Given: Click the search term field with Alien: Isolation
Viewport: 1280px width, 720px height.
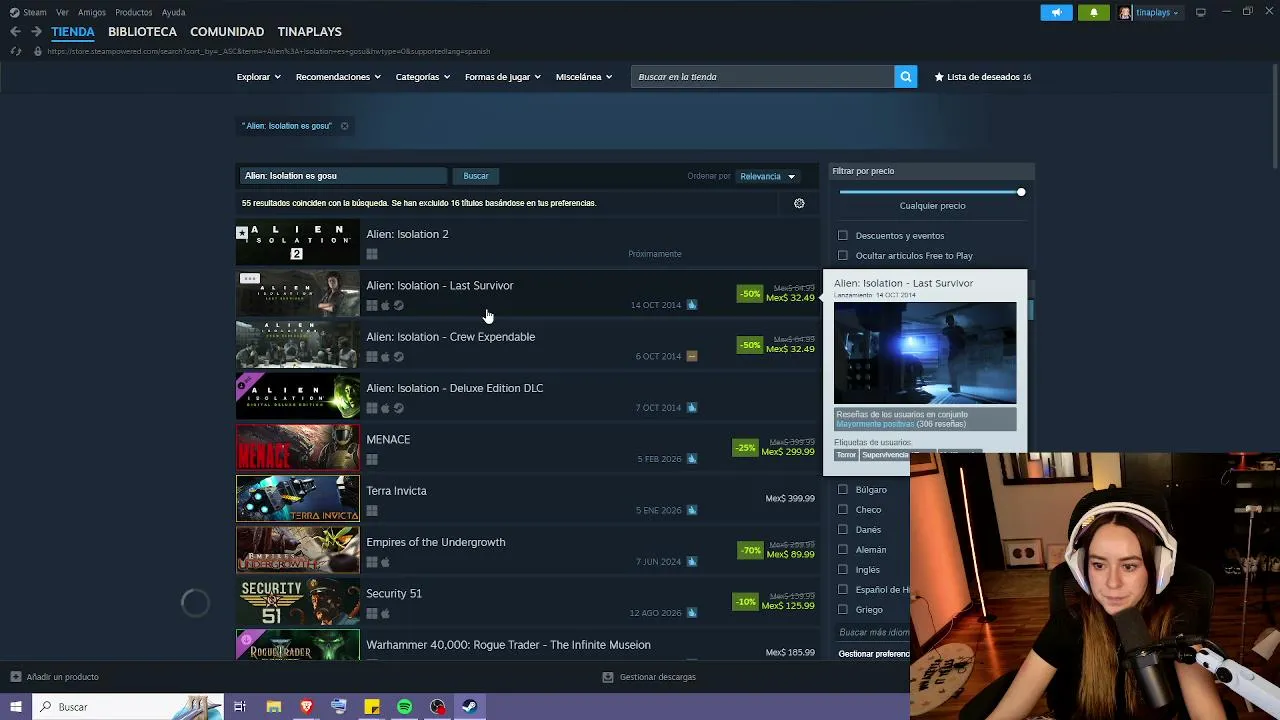Looking at the screenshot, I should 343,176.
